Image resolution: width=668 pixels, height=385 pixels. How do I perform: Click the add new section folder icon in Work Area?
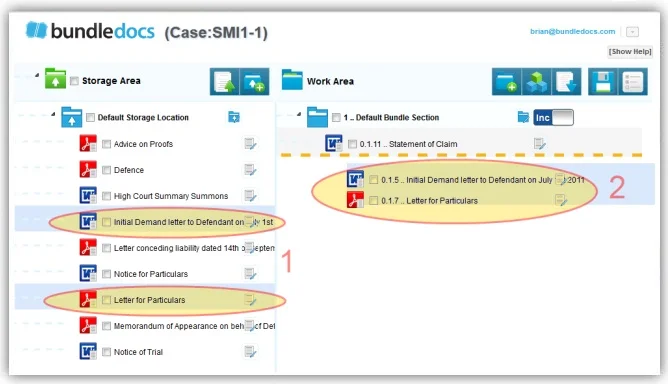[507, 81]
